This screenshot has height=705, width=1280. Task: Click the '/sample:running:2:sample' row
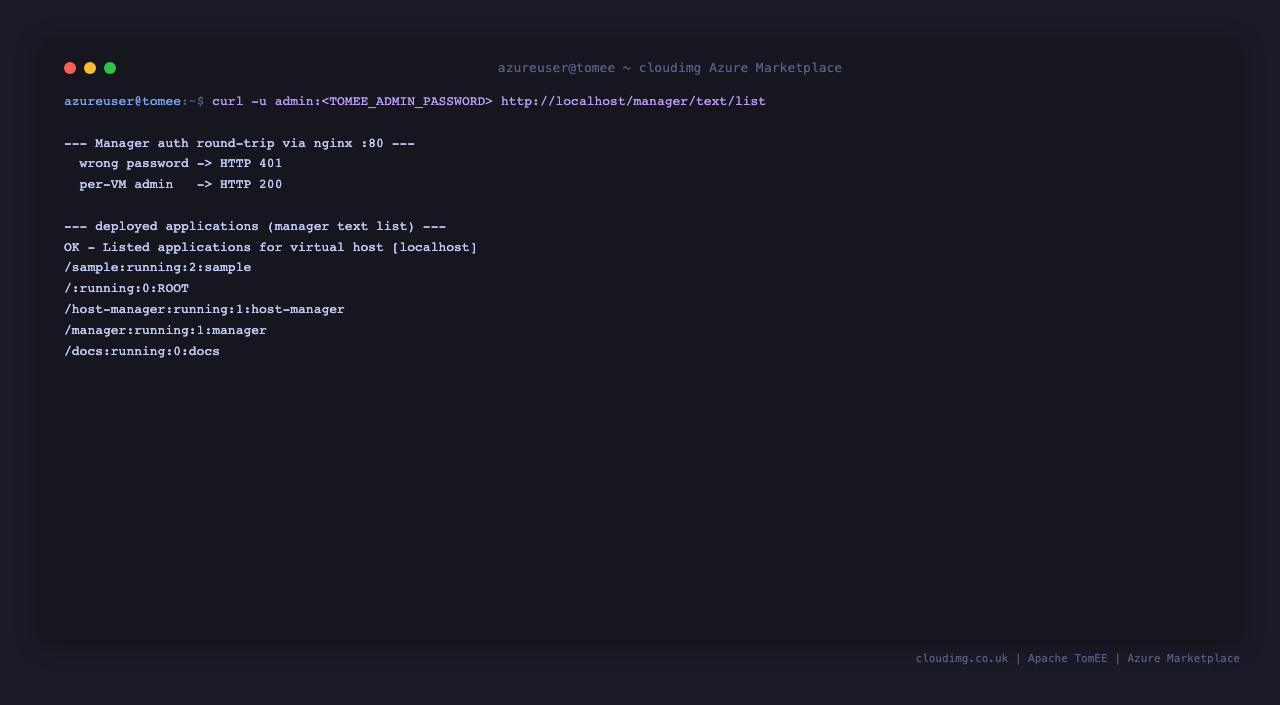coord(158,268)
